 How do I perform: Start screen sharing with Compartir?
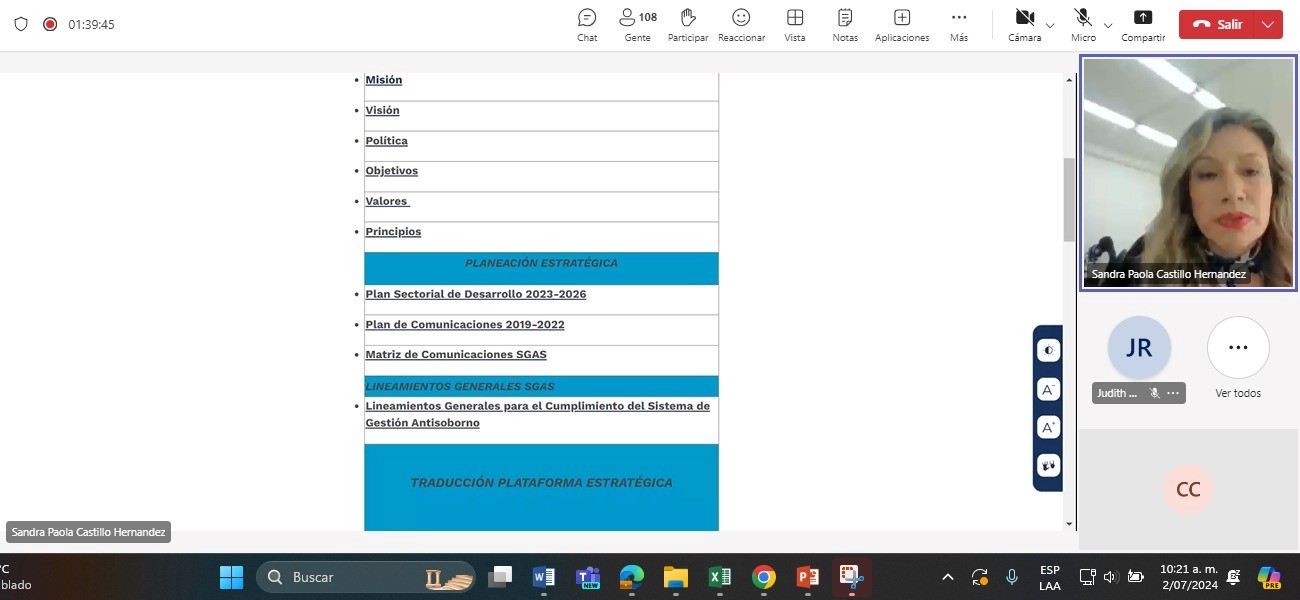(x=1143, y=25)
